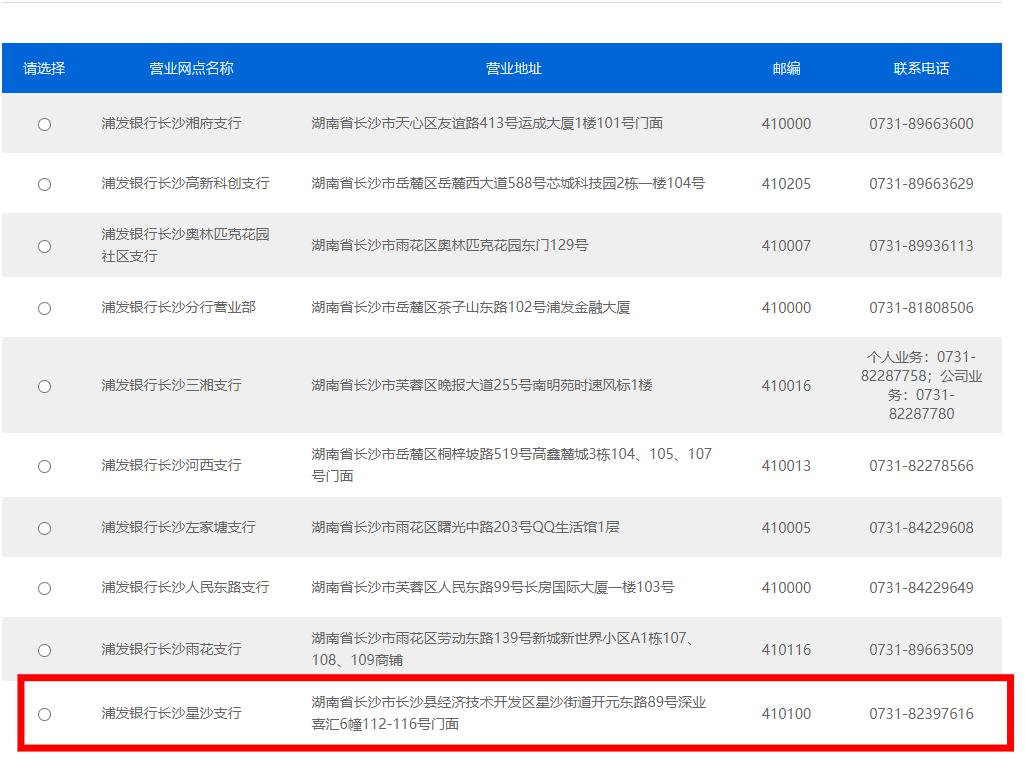Choose the 浦发银行长沙三湘支行 radio button

pos(44,386)
